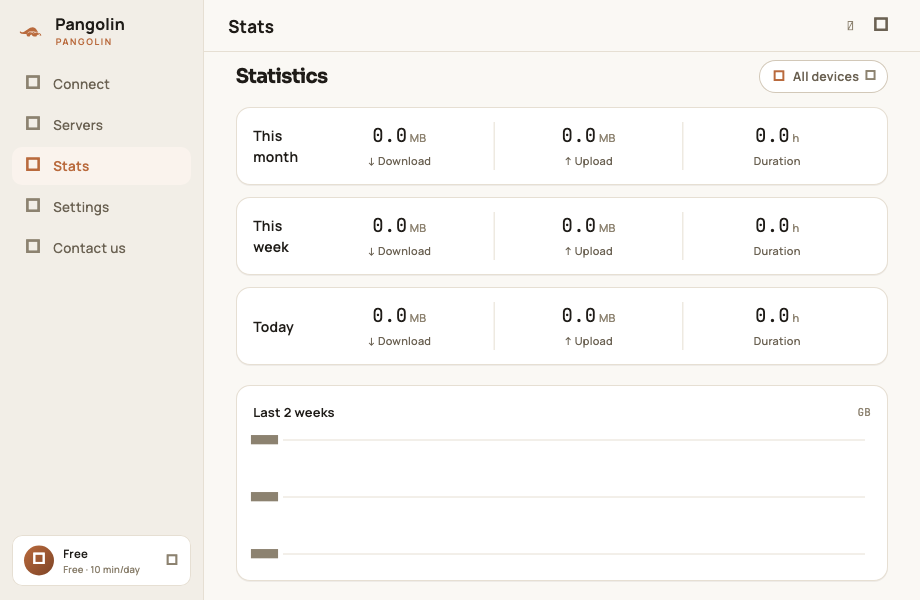Click the Contact us sidebar icon

click(33, 247)
